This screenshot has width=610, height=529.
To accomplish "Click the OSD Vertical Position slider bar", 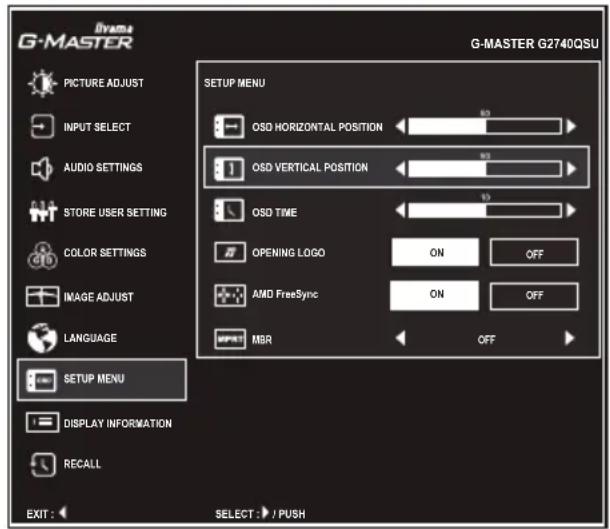I will click(x=485, y=169).
